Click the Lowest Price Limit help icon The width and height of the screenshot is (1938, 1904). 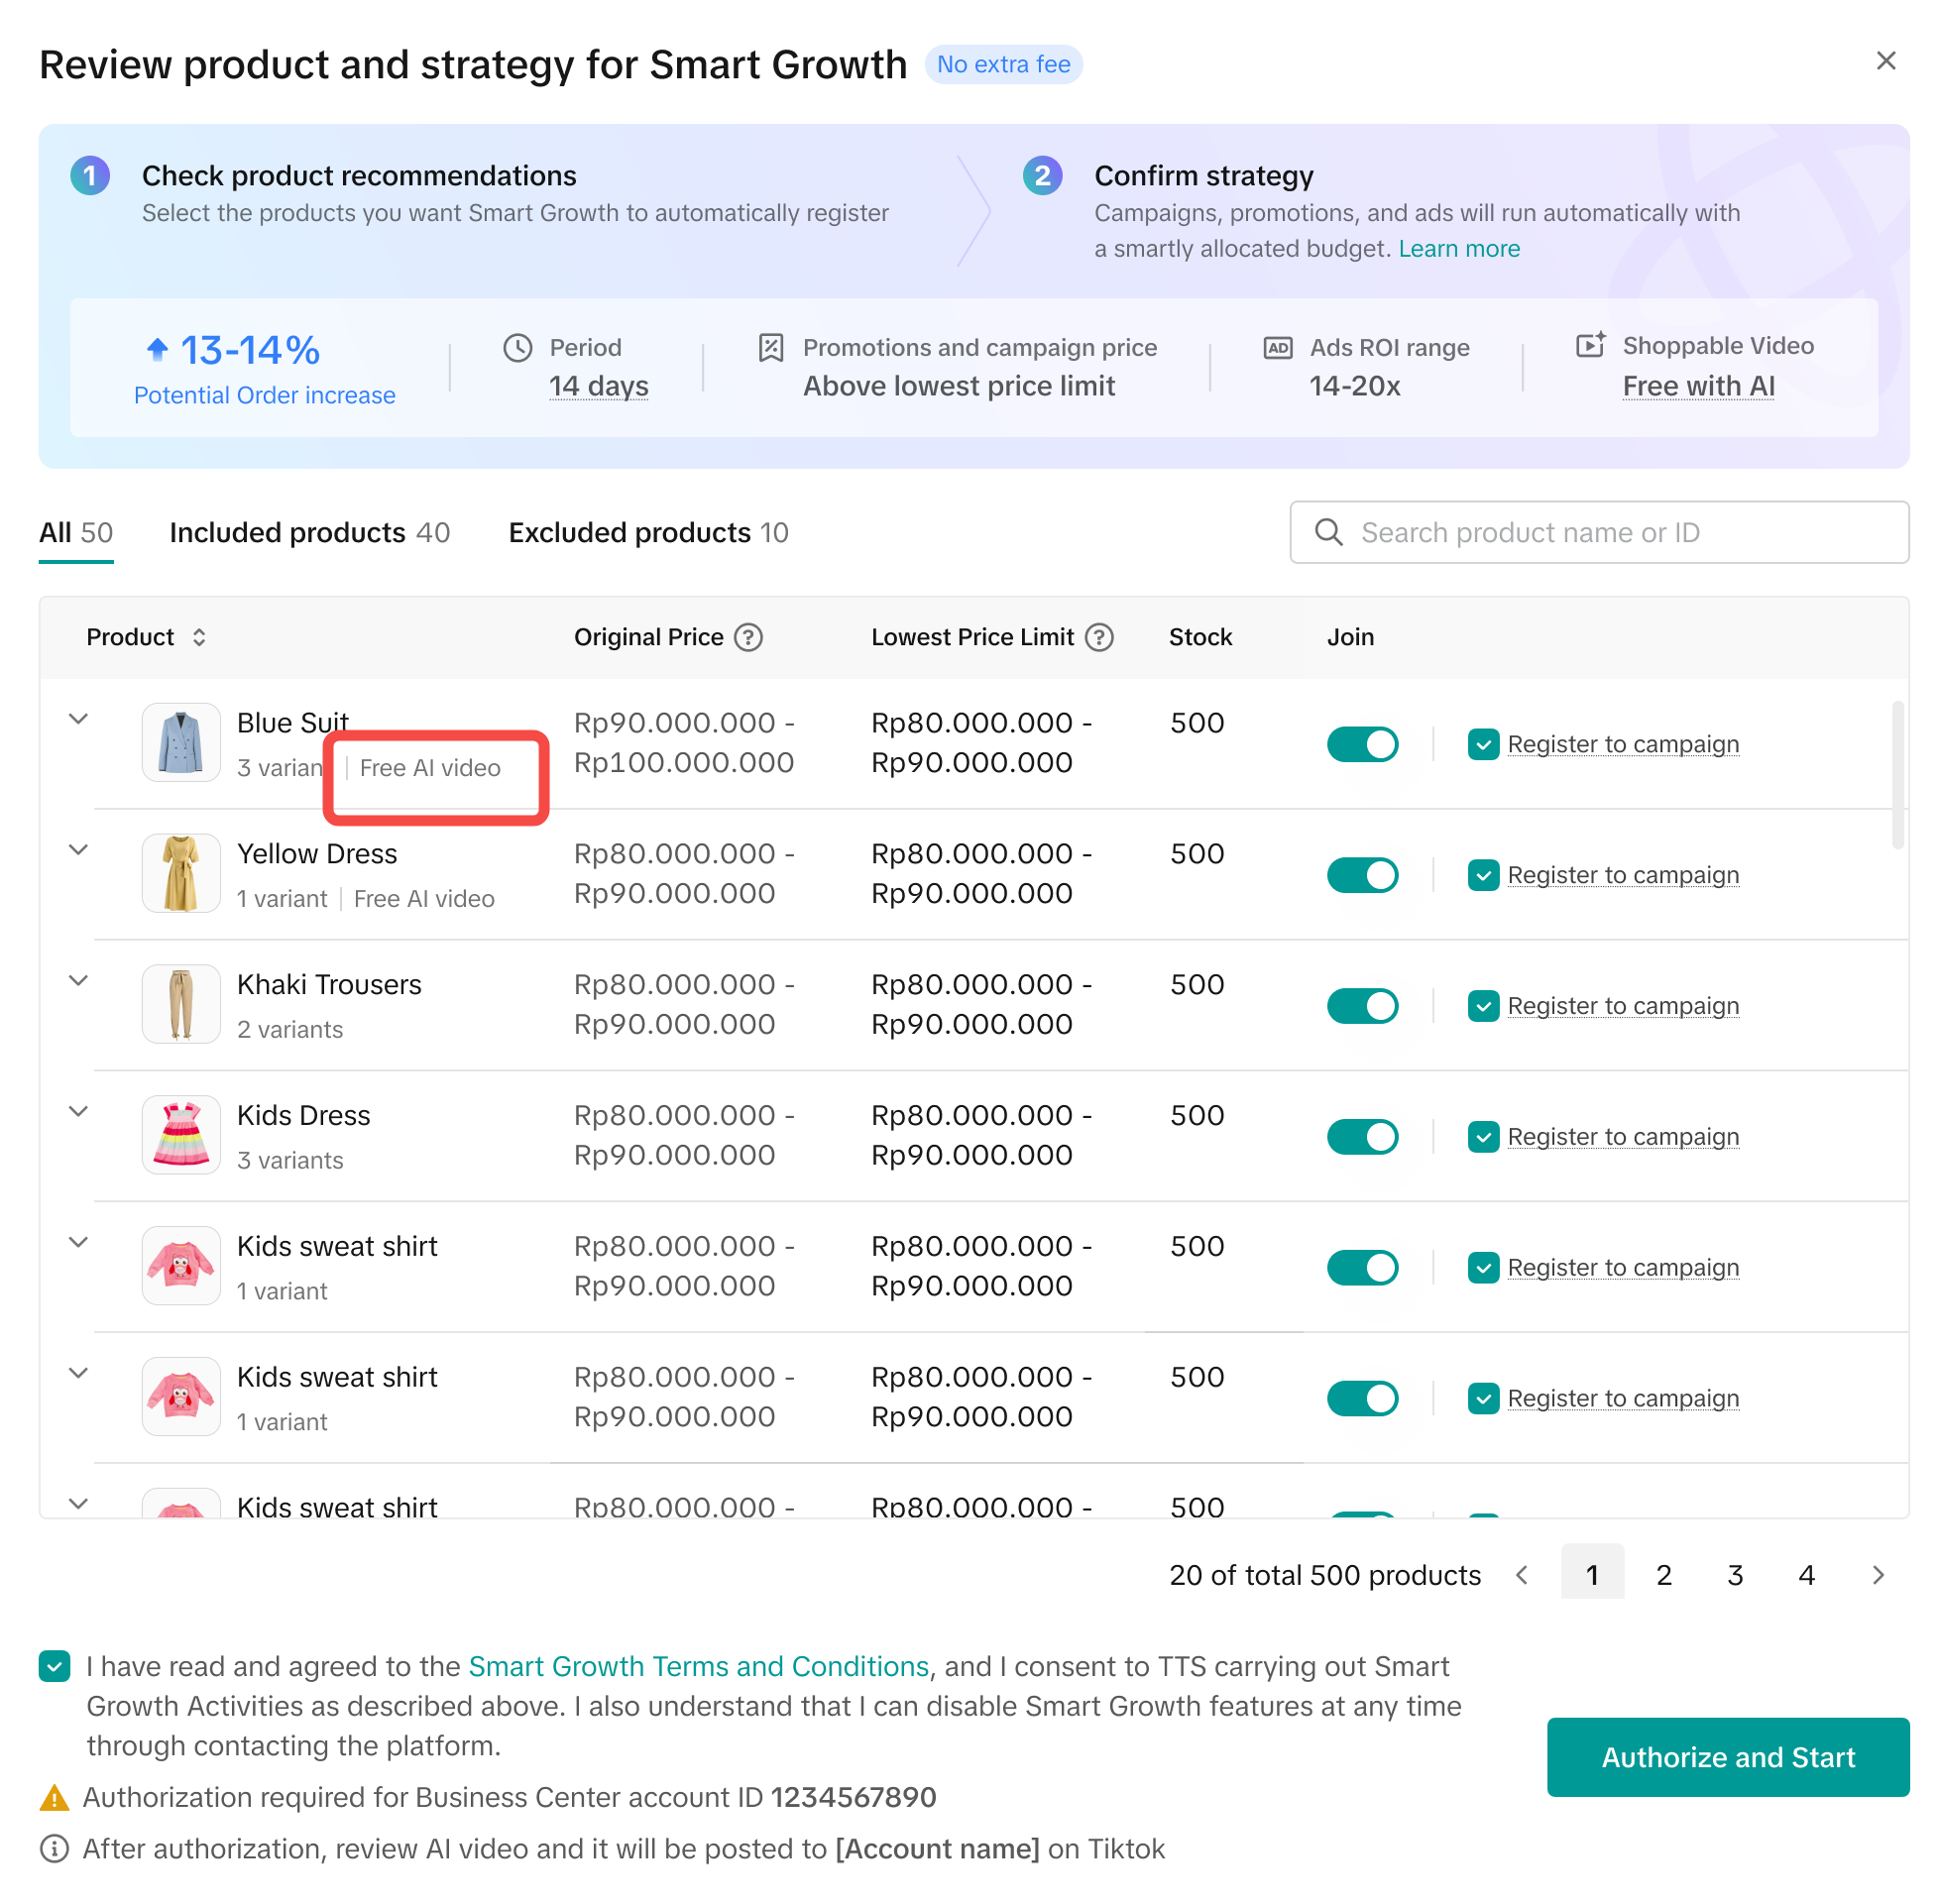(x=1099, y=637)
